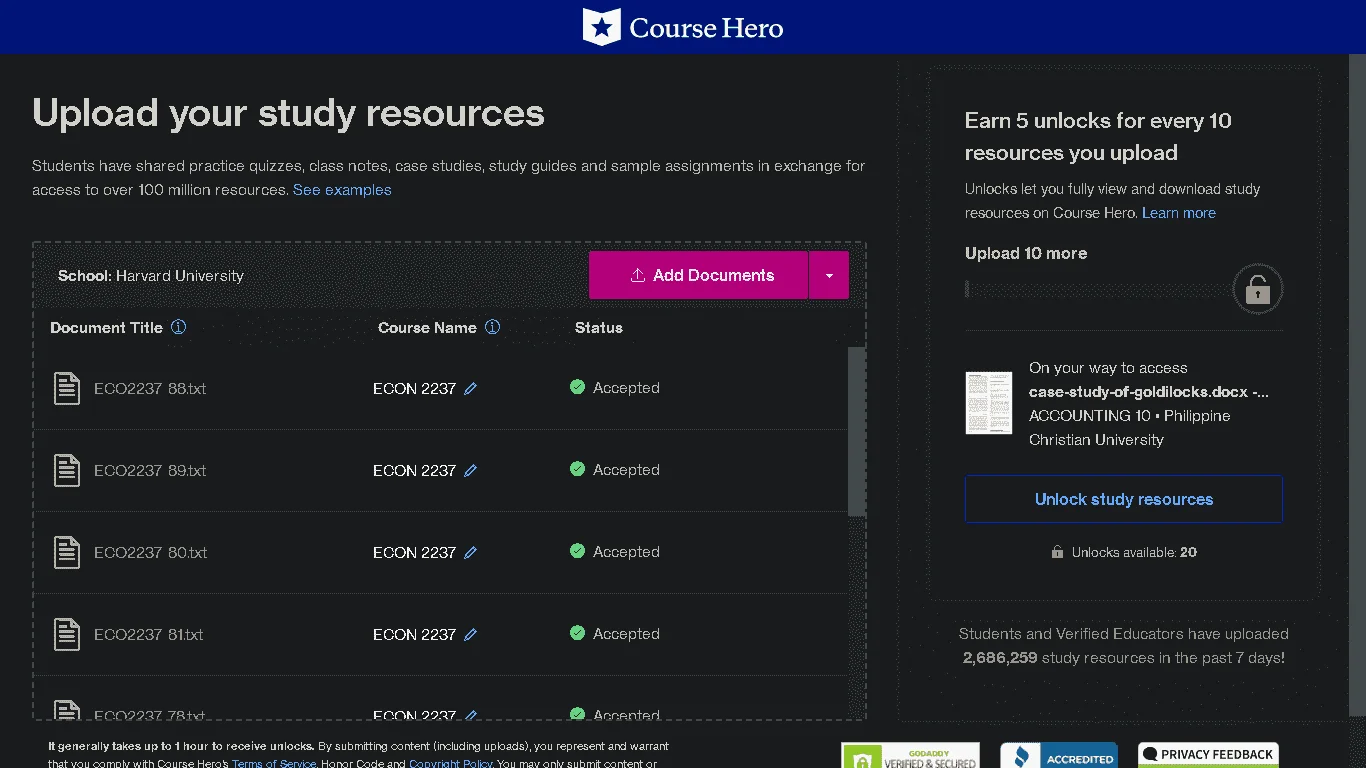Show Document Title info tooltip icon
This screenshot has height=768, width=1366.
(179, 327)
